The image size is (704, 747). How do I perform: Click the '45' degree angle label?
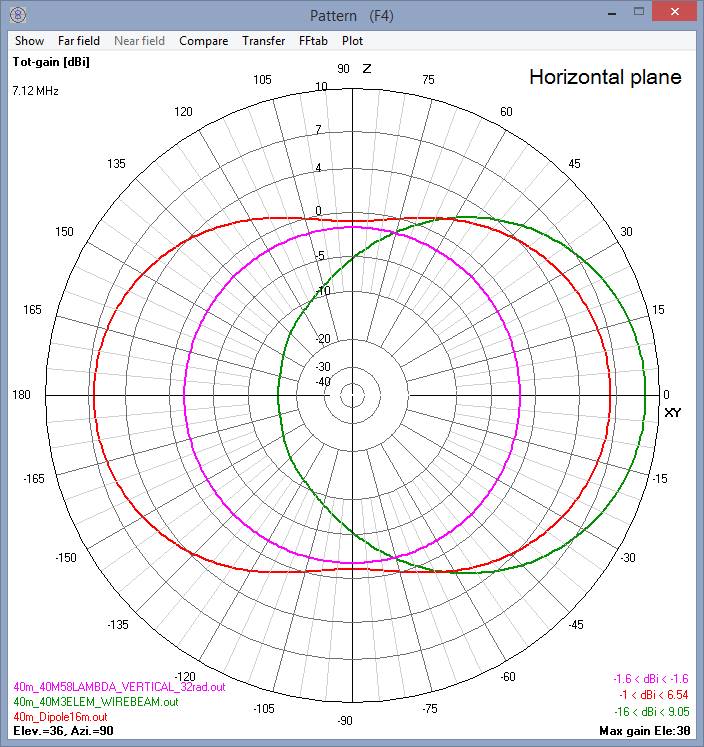click(574, 164)
